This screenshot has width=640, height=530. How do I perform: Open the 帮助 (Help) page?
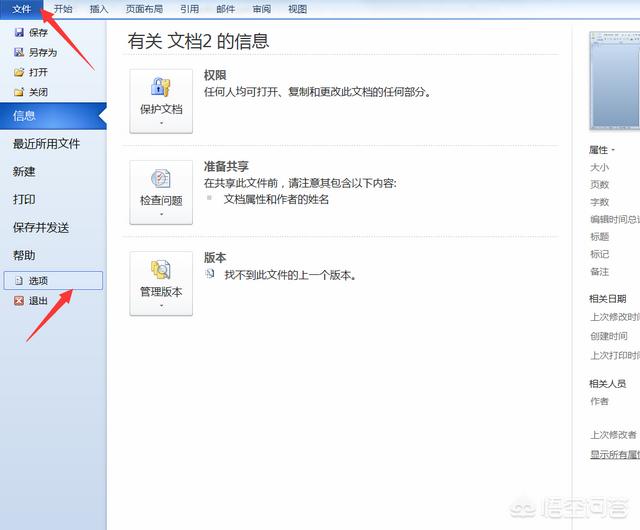[x=24, y=255]
